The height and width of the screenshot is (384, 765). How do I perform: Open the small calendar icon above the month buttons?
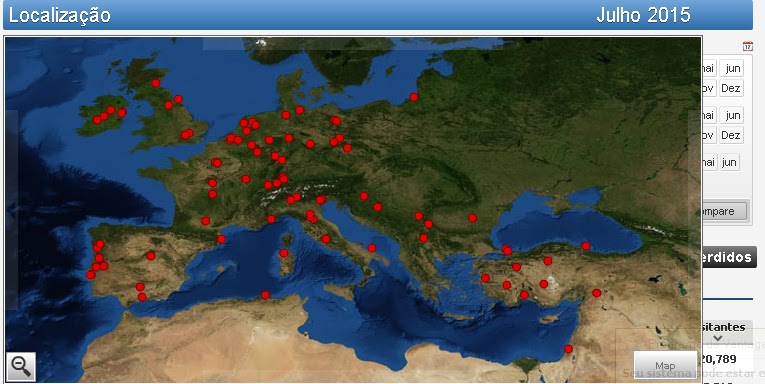(747, 46)
